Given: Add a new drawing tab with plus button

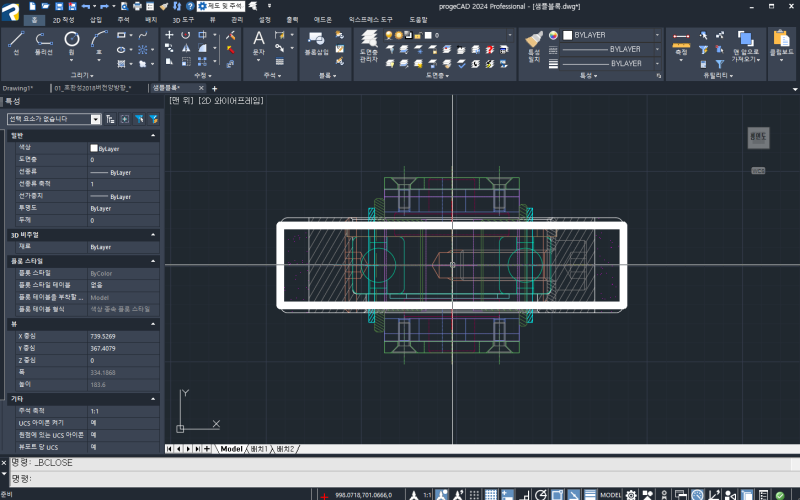Looking at the screenshot, I should point(214,89).
